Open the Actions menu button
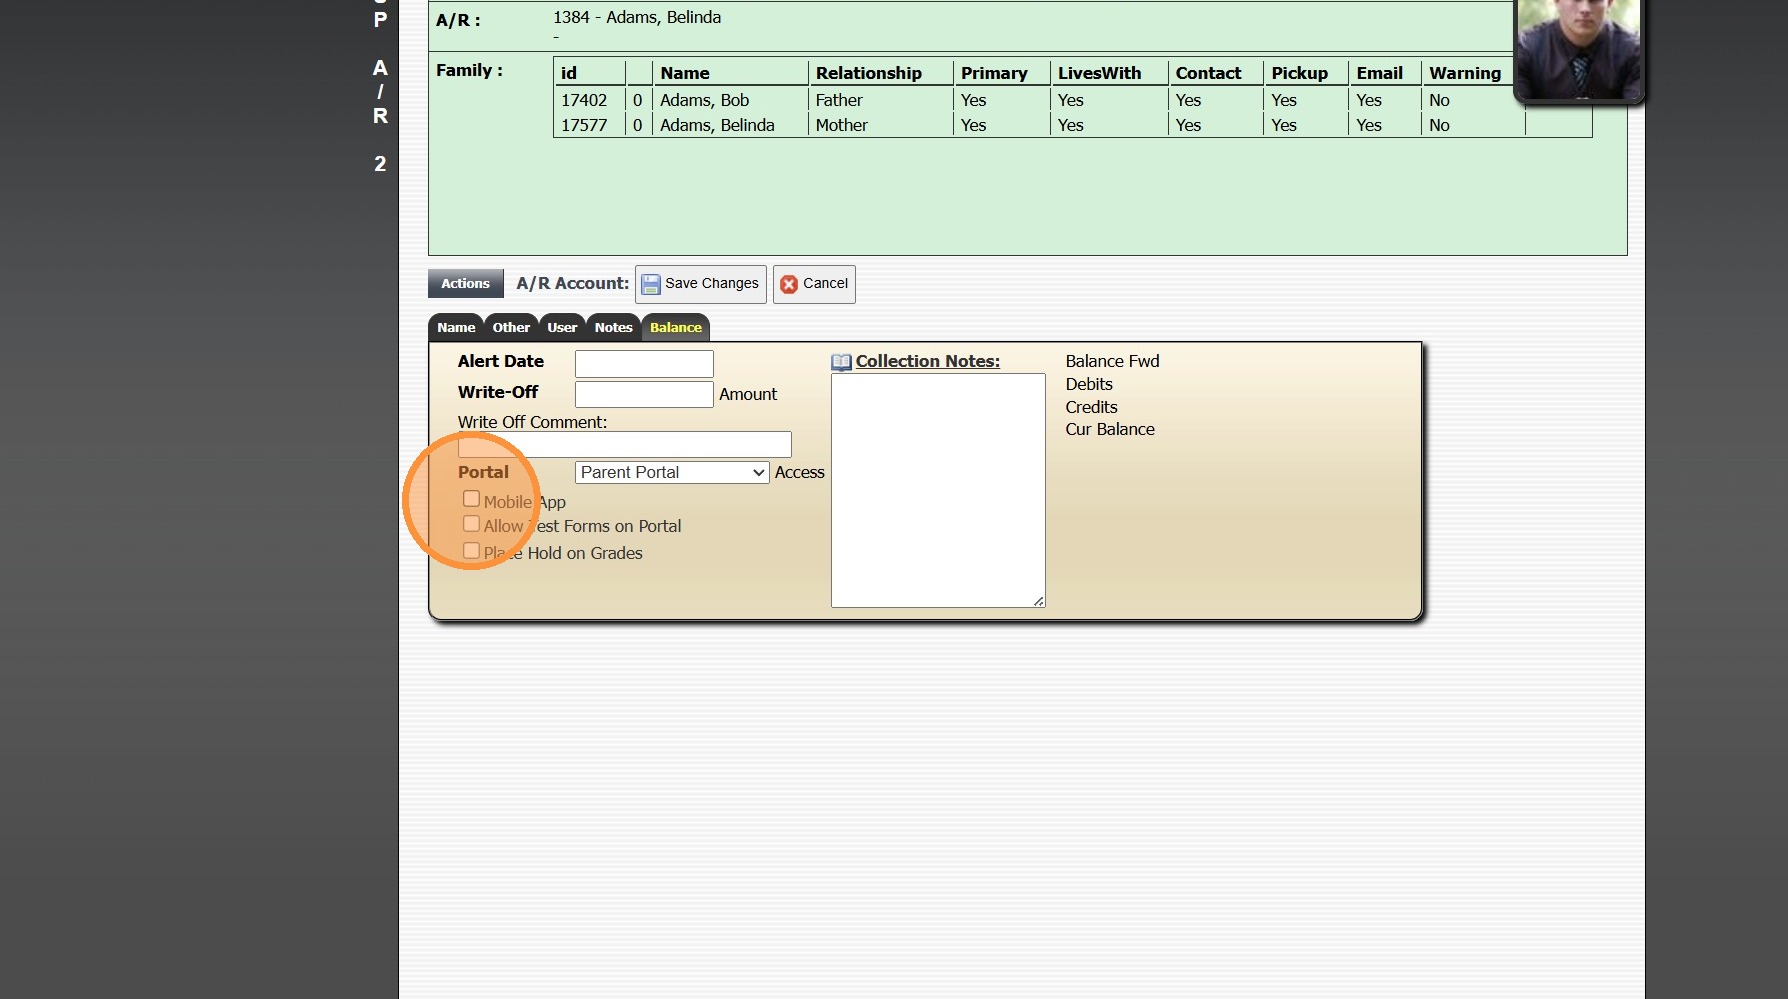 (x=466, y=284)
